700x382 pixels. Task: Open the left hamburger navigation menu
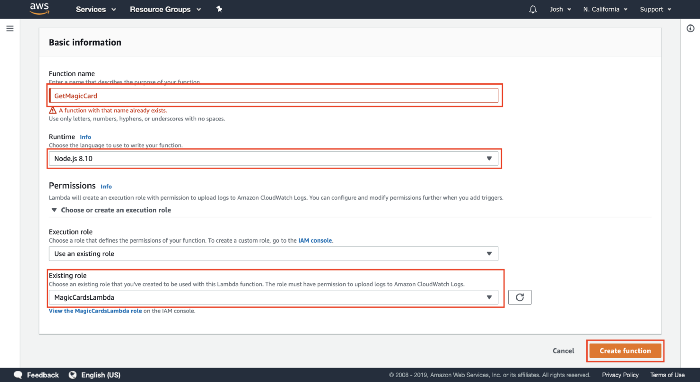tap(10, 29)
